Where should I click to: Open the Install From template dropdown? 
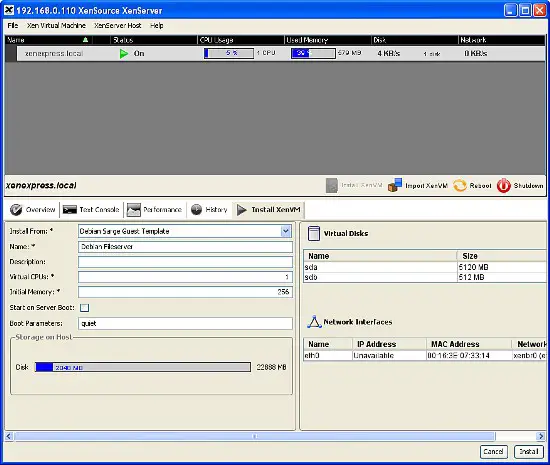(x=185, y=231)
